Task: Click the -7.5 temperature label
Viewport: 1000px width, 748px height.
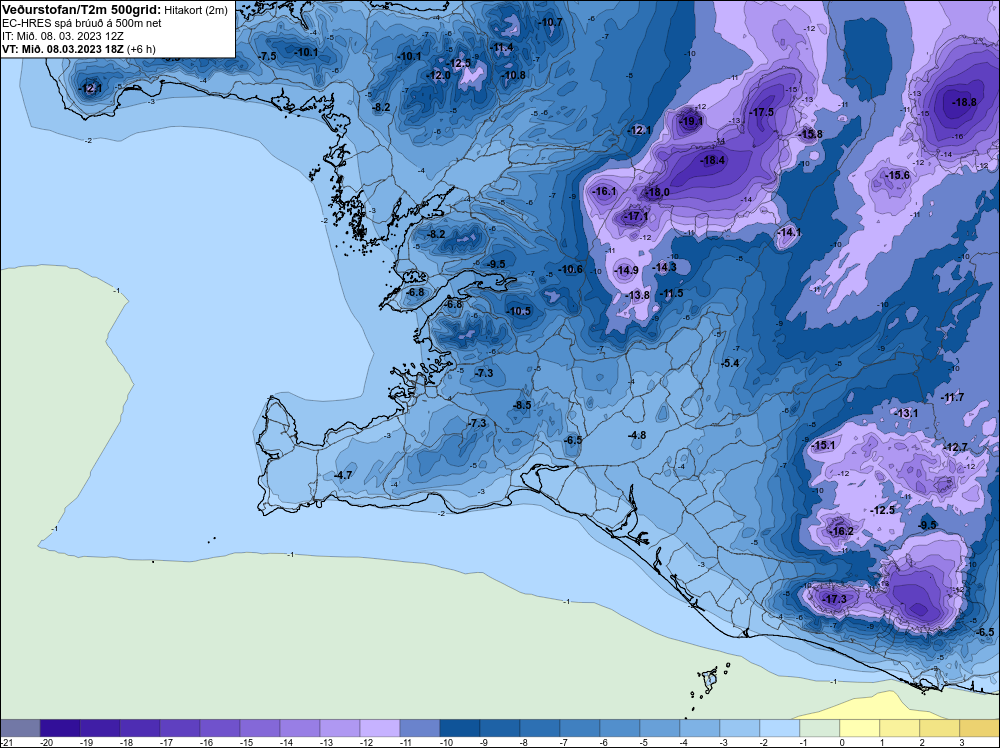Action: point(267,56)
